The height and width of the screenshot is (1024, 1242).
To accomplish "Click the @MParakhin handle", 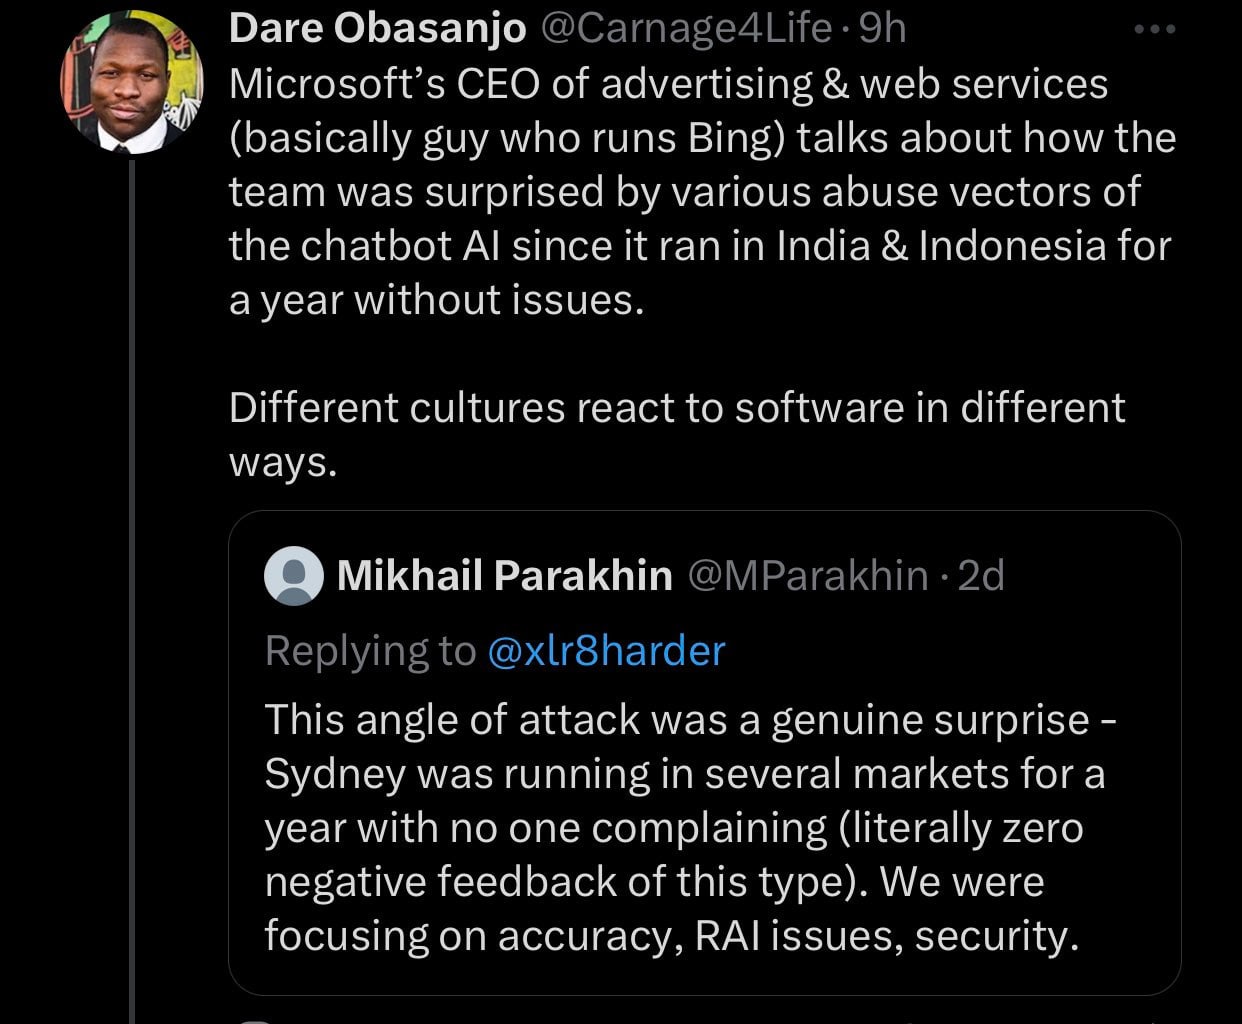I will tap(808, 575).
